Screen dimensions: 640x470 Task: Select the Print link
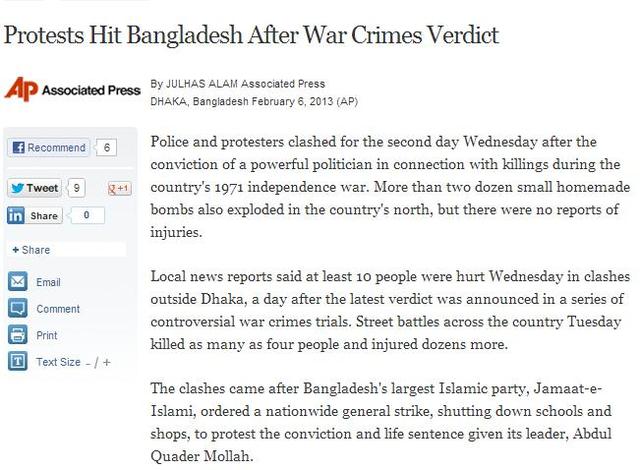[x=47, y=335]
